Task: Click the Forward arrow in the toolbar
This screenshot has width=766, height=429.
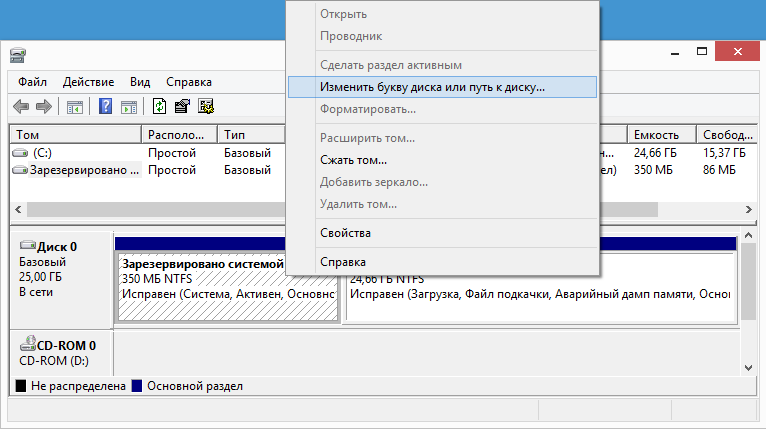Action: pyautogui.click(x=43, y=106)
